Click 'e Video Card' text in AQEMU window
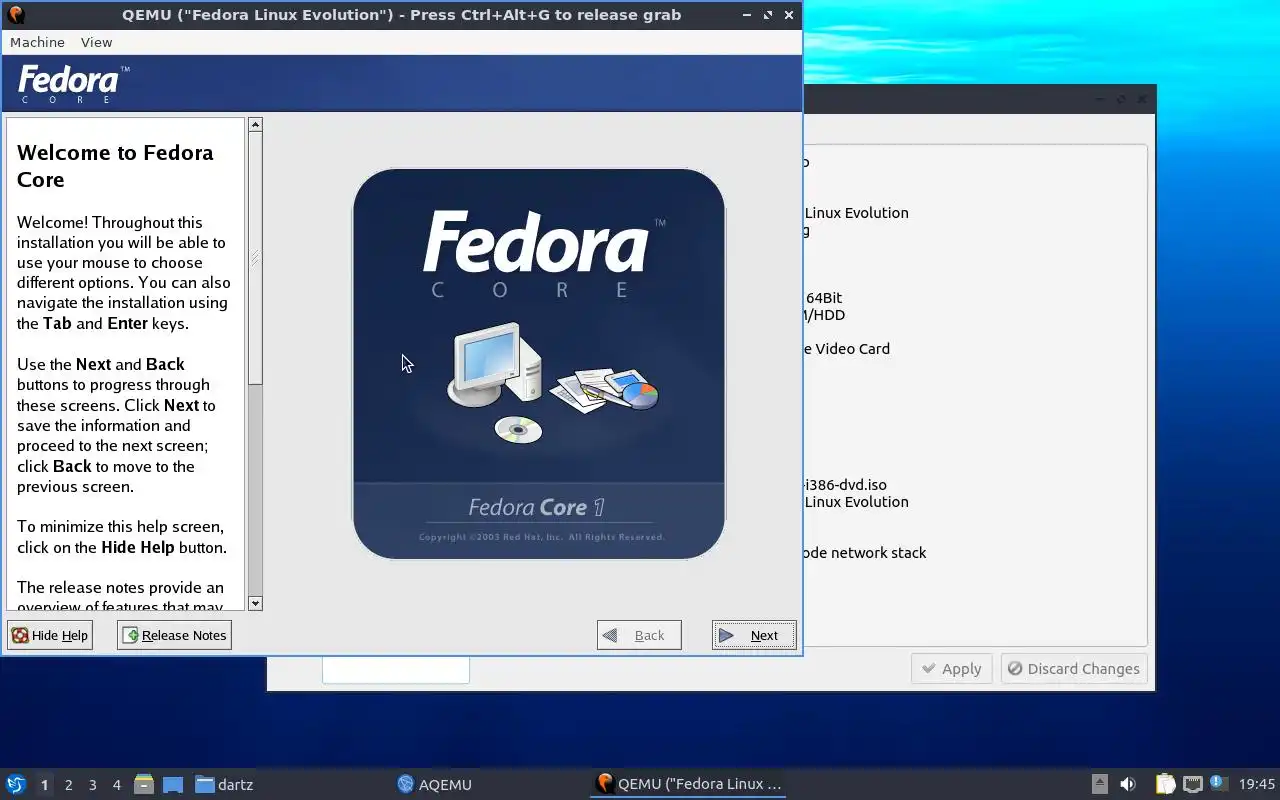This screenshot has width=1280, height=800. click(x=846, y=349)
